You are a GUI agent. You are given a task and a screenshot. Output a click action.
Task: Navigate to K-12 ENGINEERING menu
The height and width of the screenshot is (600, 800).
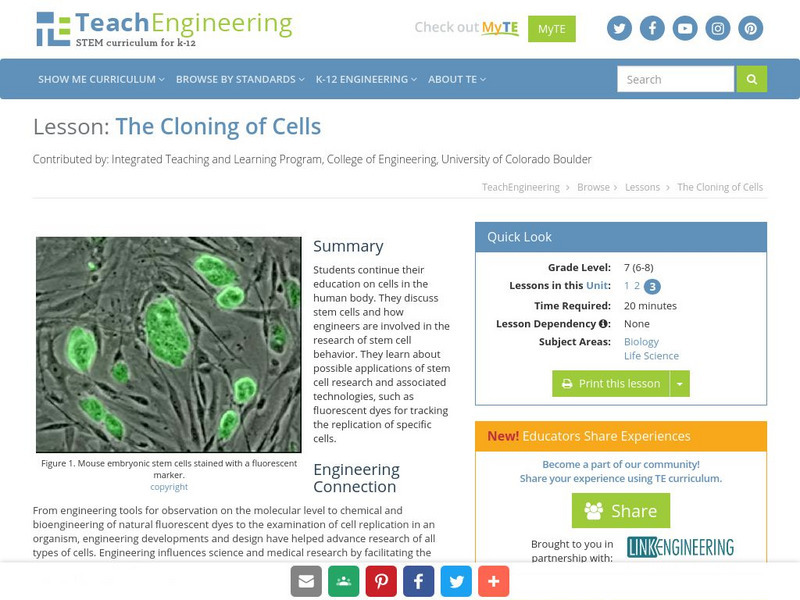pyautogui.click(x=367, y=78)
